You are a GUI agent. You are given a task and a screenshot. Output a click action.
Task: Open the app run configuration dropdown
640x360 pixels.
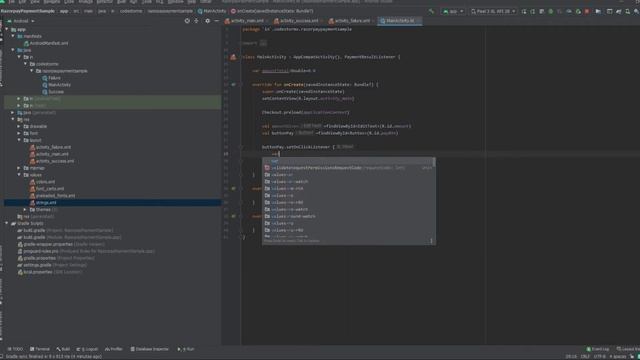(453, 11)
